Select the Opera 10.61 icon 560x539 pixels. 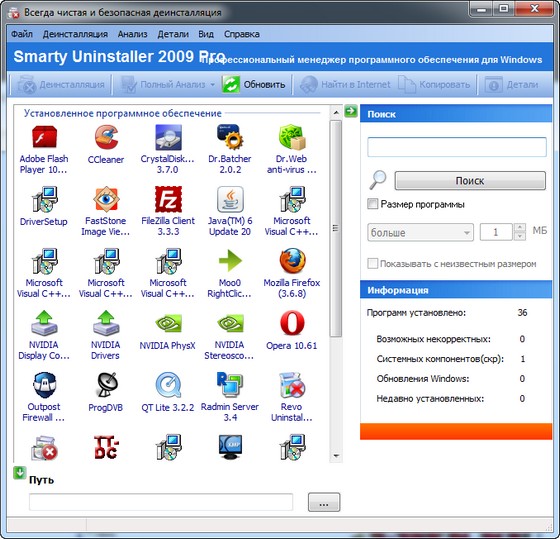pos(292,323)
